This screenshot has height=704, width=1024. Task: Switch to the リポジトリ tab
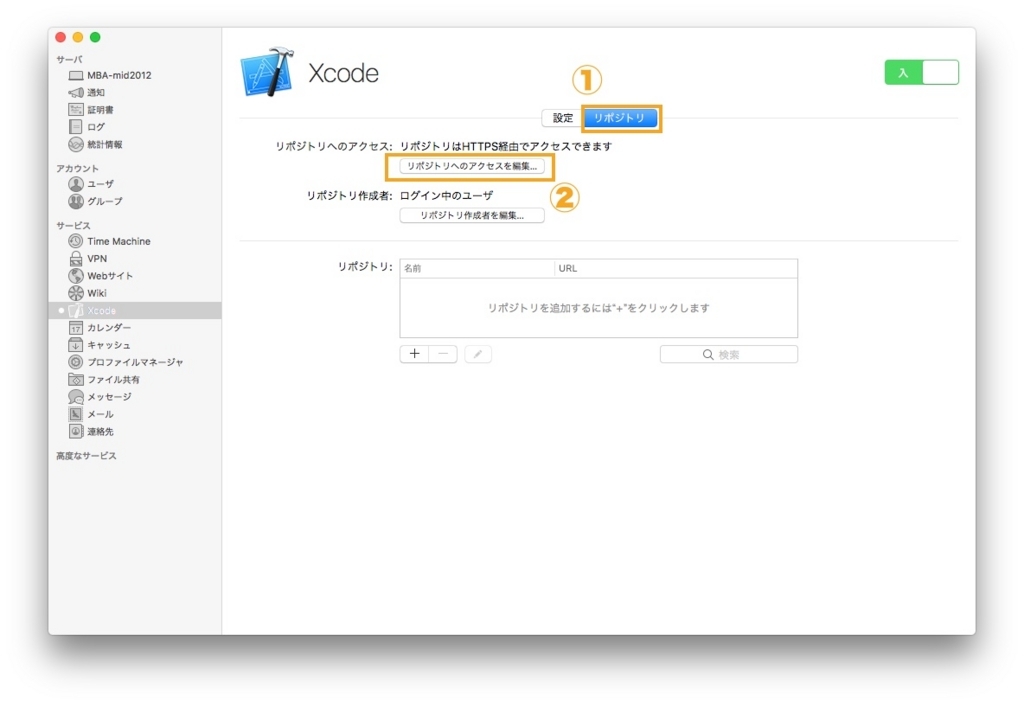click(x=620, y=118)
